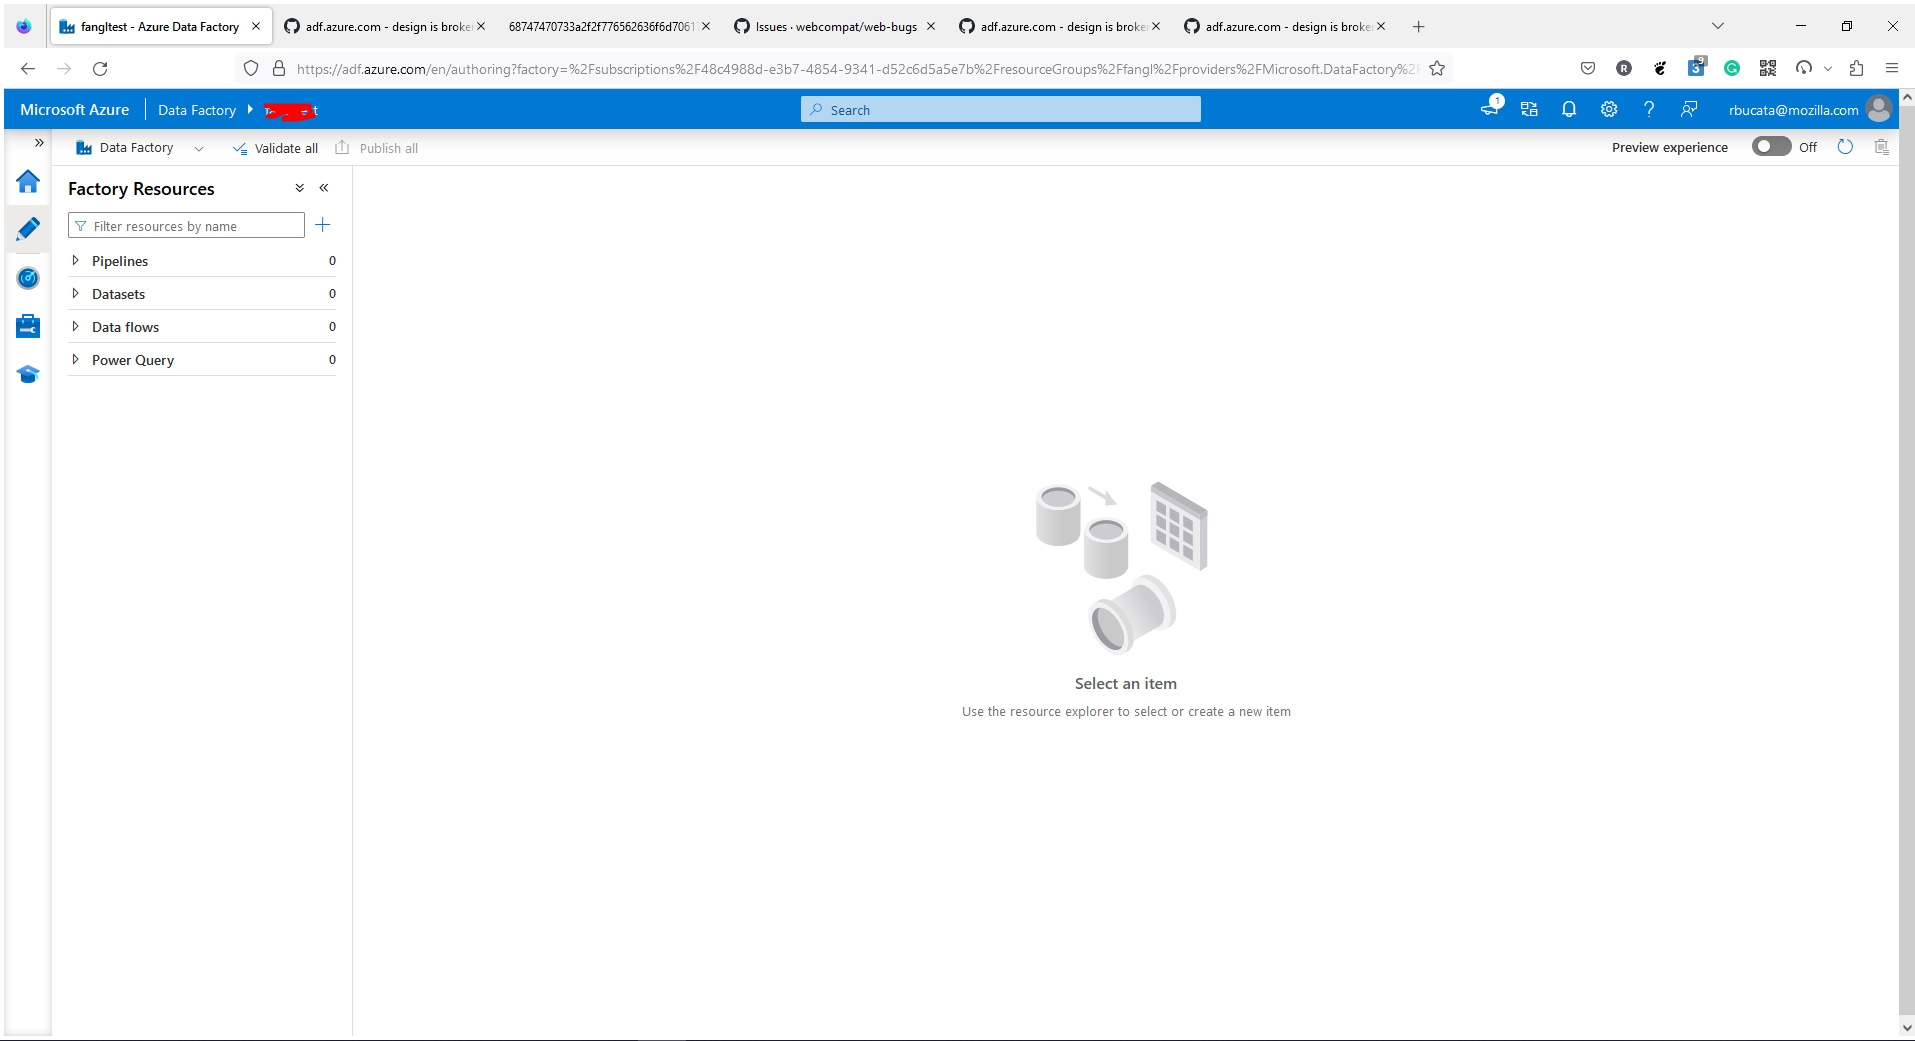Open the Home page from the left sidebar
The width and height of the screenshot is (1915, 1041).
point(28,182)
